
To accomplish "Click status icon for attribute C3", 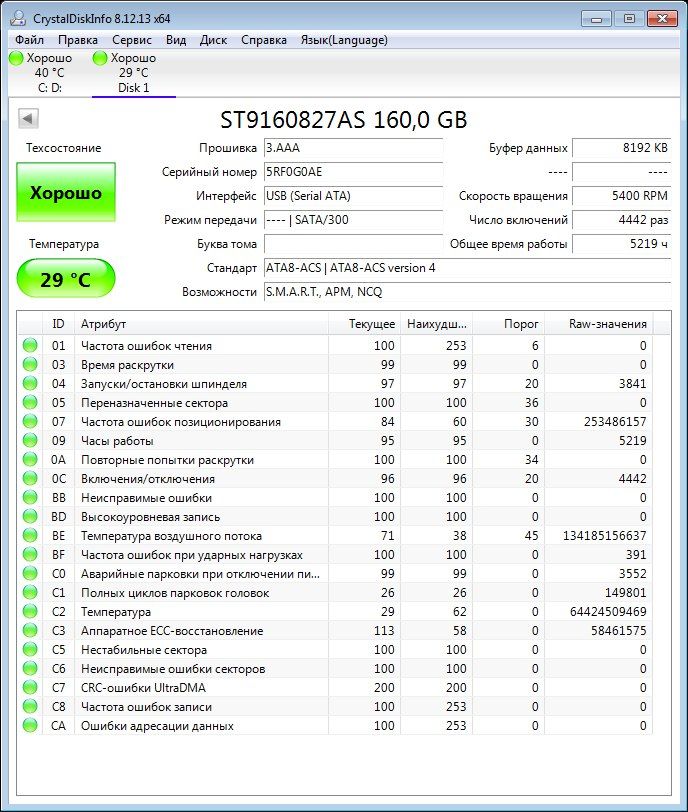I will pyautogui.click(x=31, y=630).
